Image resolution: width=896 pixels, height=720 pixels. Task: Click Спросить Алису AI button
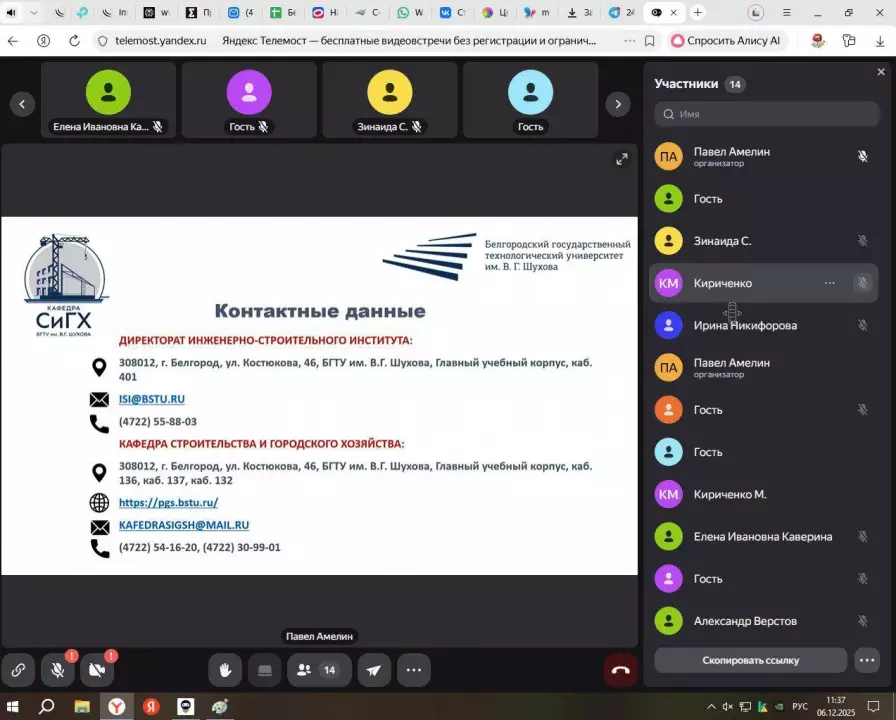727,41
